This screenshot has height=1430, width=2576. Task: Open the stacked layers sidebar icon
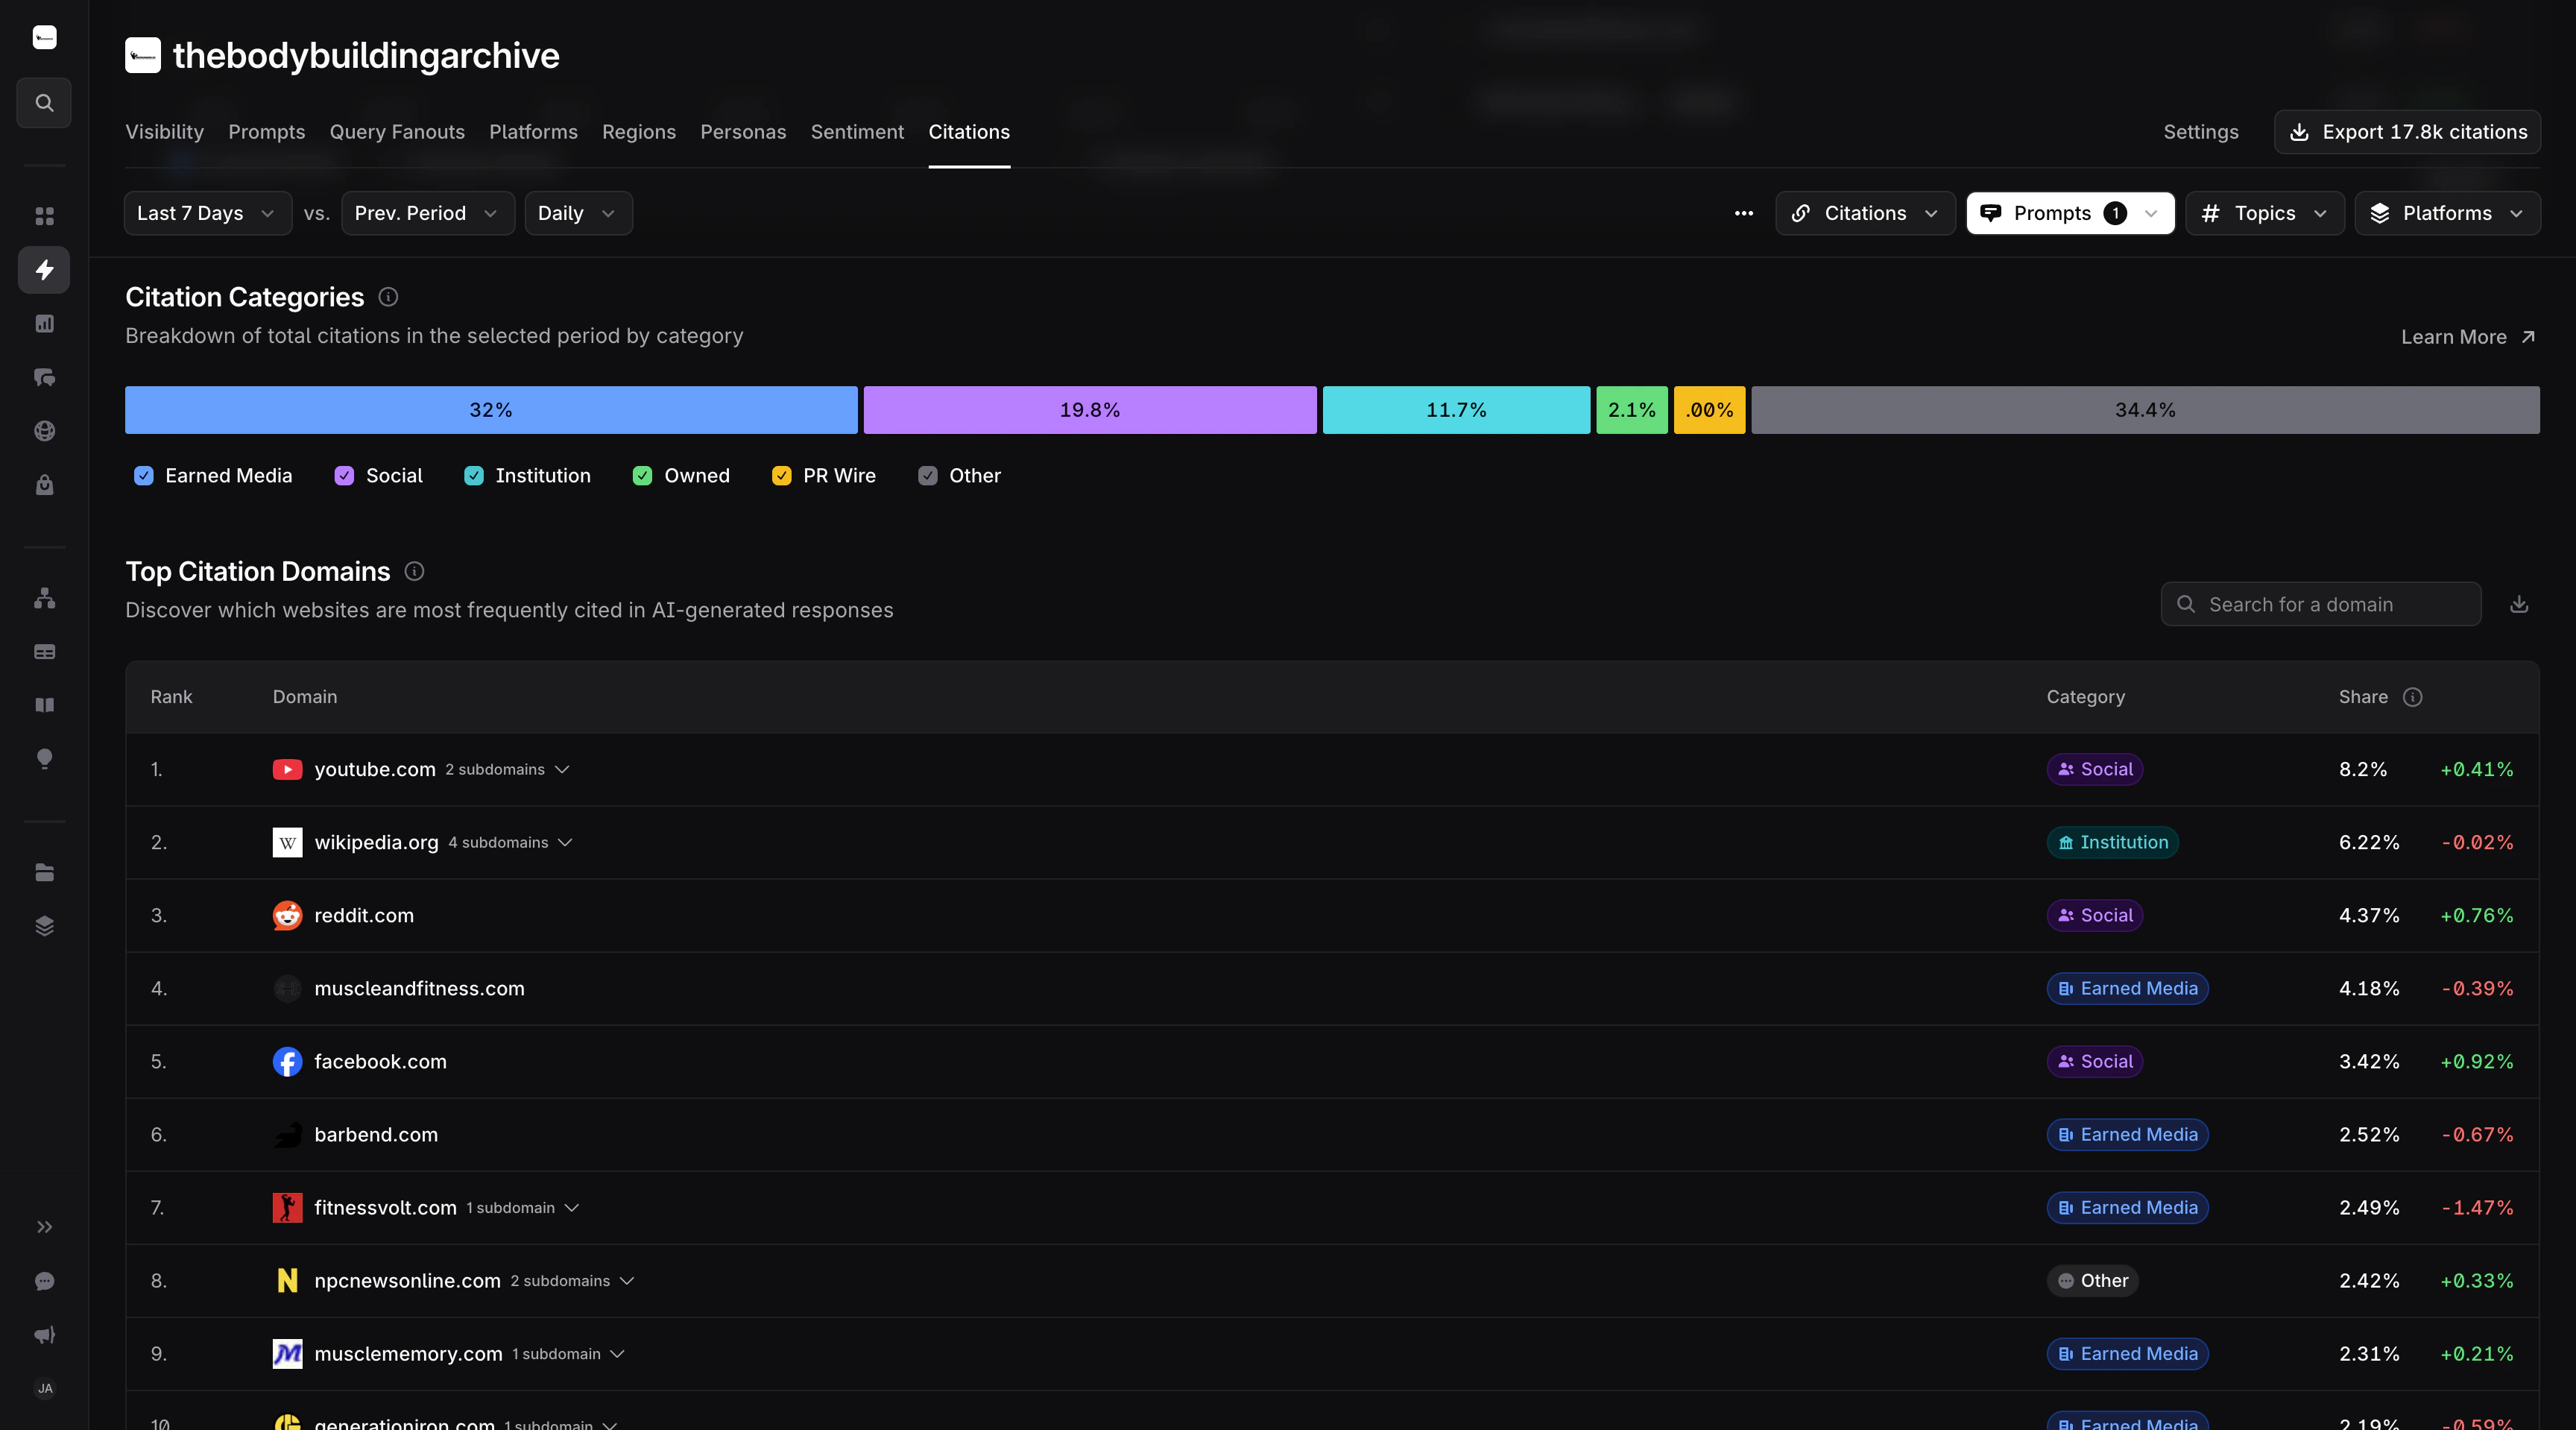[x=44, y=926]
